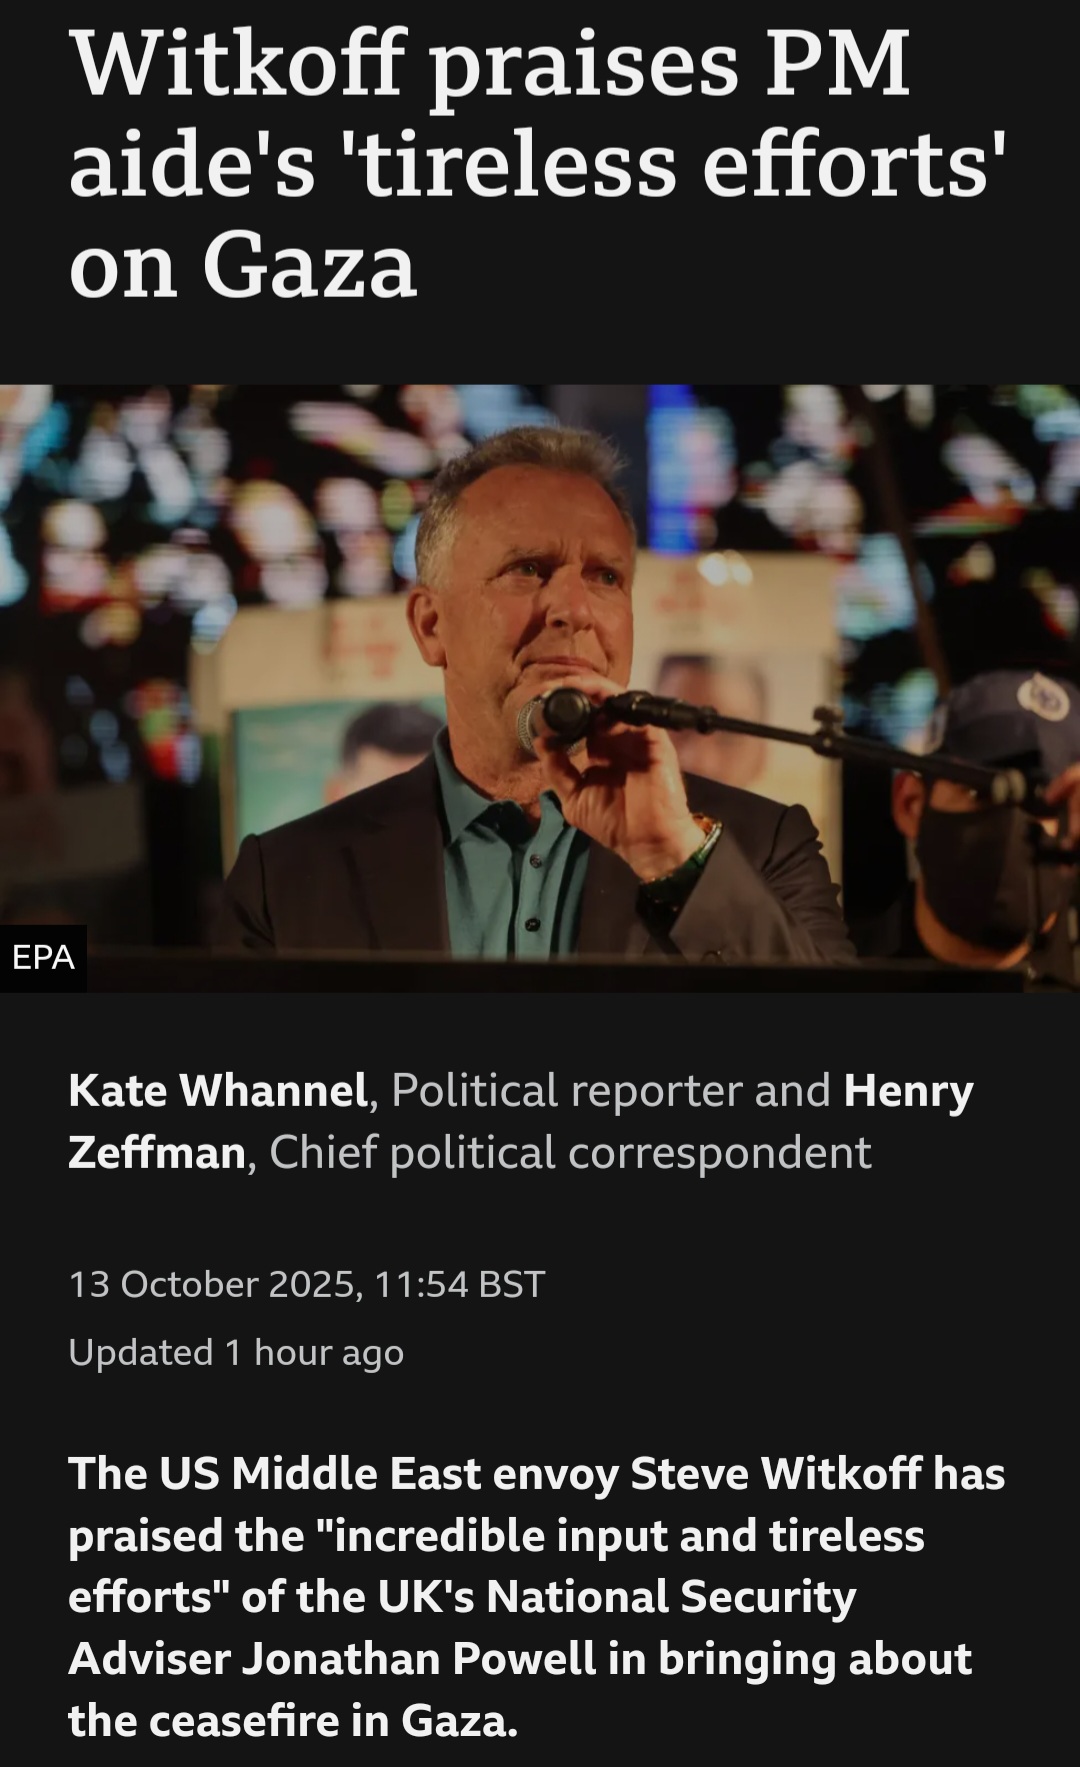Click the word 'Gaza' in the headline
Image resolution: width=1080 pixels, height=1767 pixels.
[310, 266]
